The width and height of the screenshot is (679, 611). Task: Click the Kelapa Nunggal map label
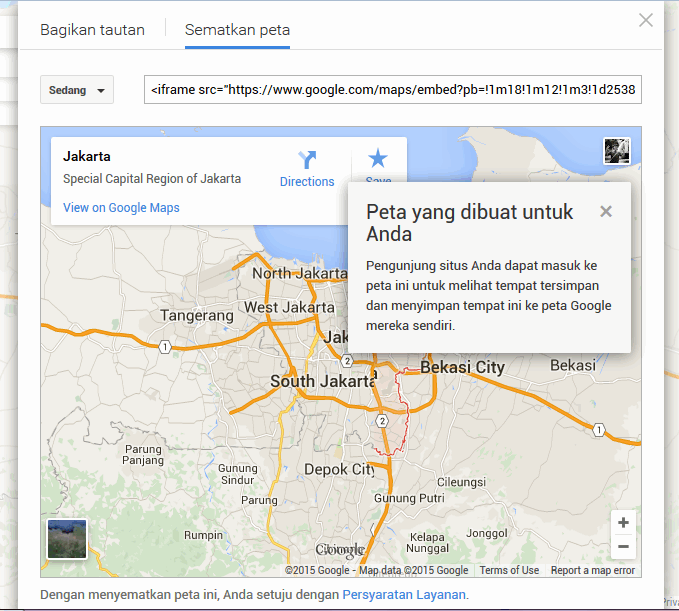427,543
